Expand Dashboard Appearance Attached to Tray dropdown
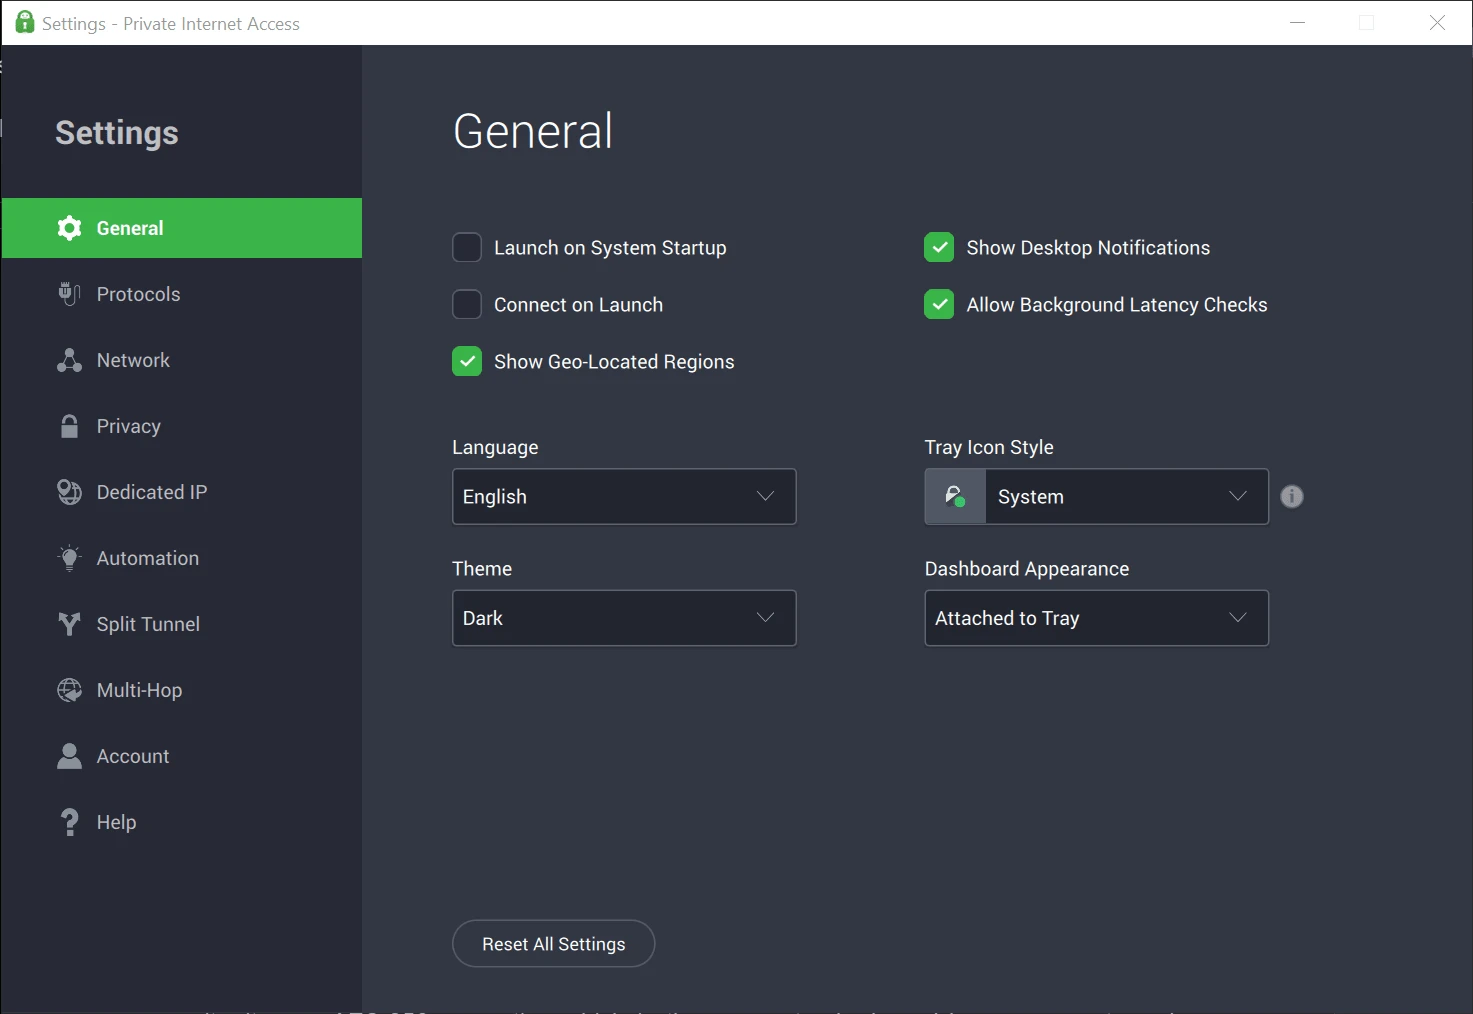Screen dimensions: 1473x1014 point(1096,618)
